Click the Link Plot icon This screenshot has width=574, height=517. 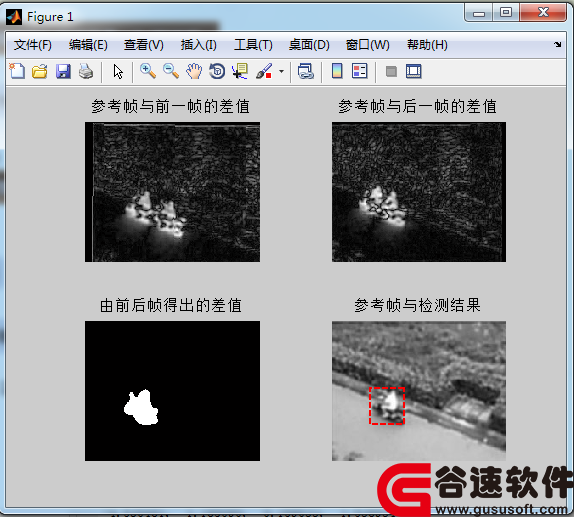point(306,71)
